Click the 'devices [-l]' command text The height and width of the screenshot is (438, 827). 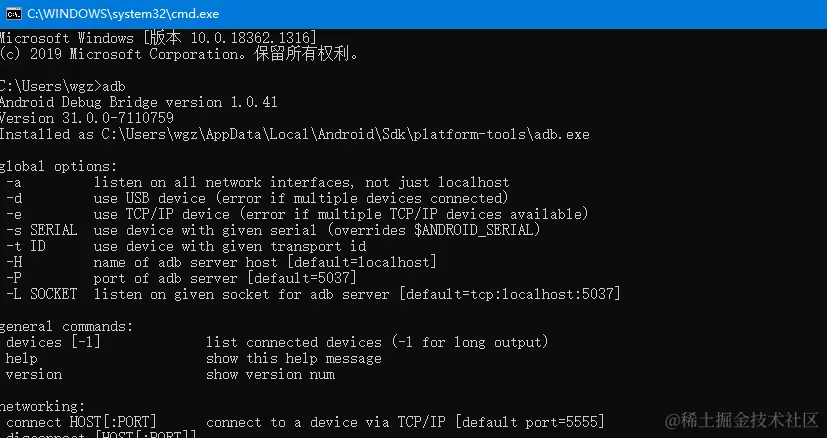(x=53, y=342)
